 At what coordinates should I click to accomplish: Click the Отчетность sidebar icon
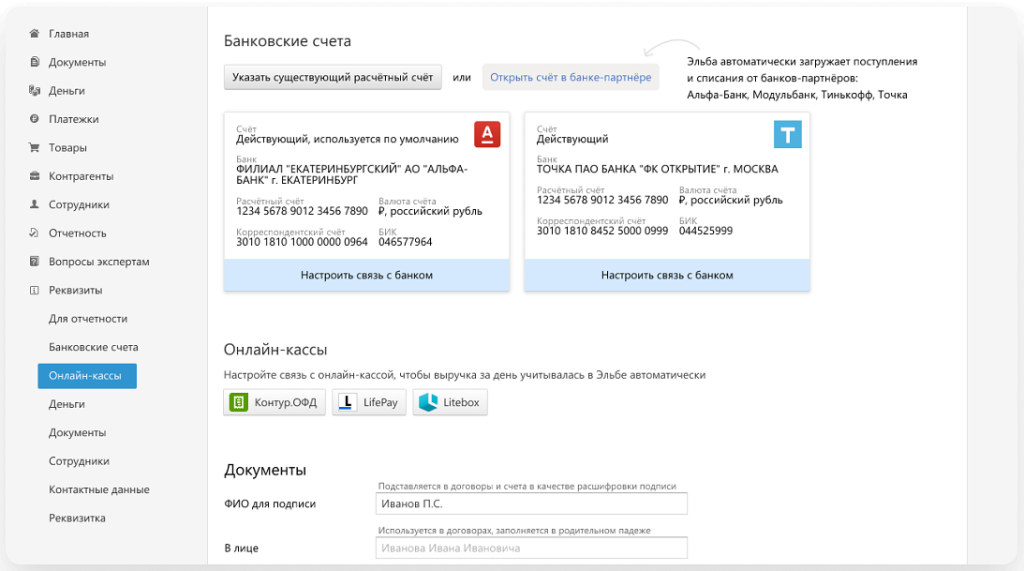[34, 233]
